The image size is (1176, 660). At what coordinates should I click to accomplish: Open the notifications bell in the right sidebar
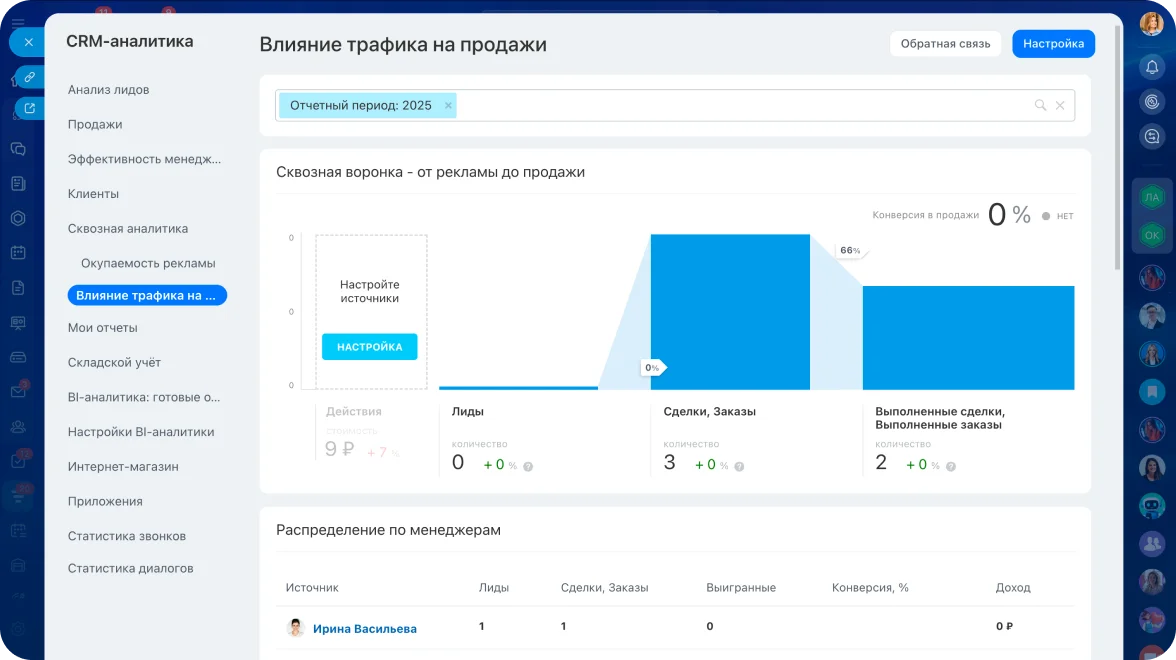(1152, 67)
